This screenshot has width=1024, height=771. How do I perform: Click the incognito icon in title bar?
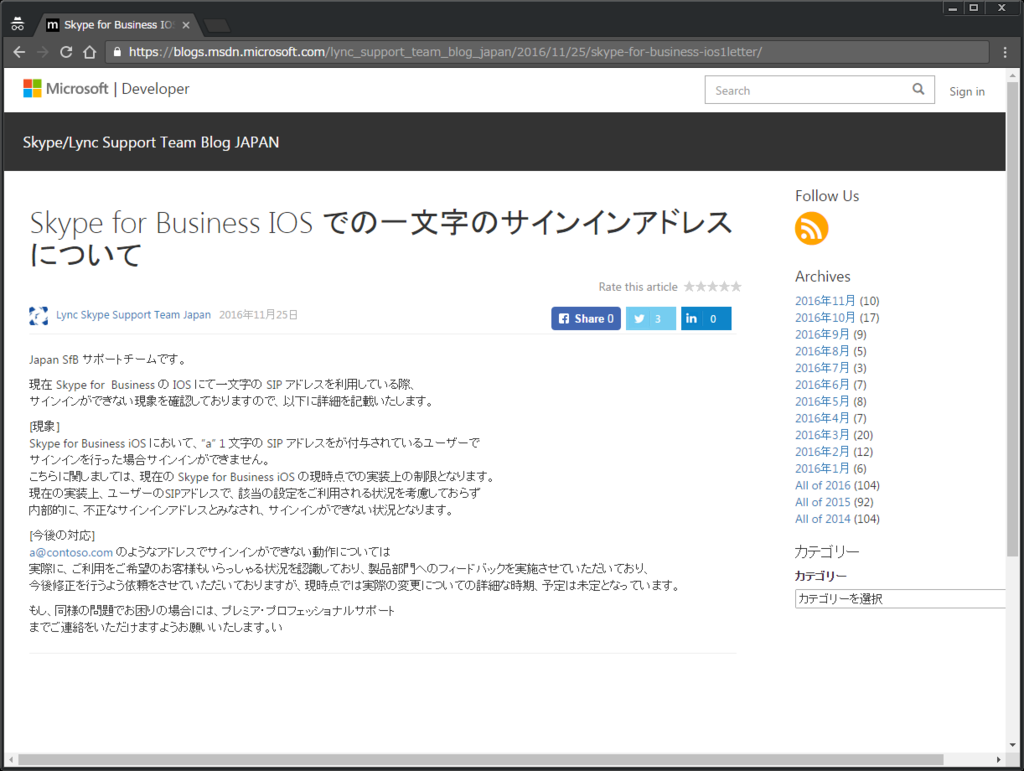18,24
